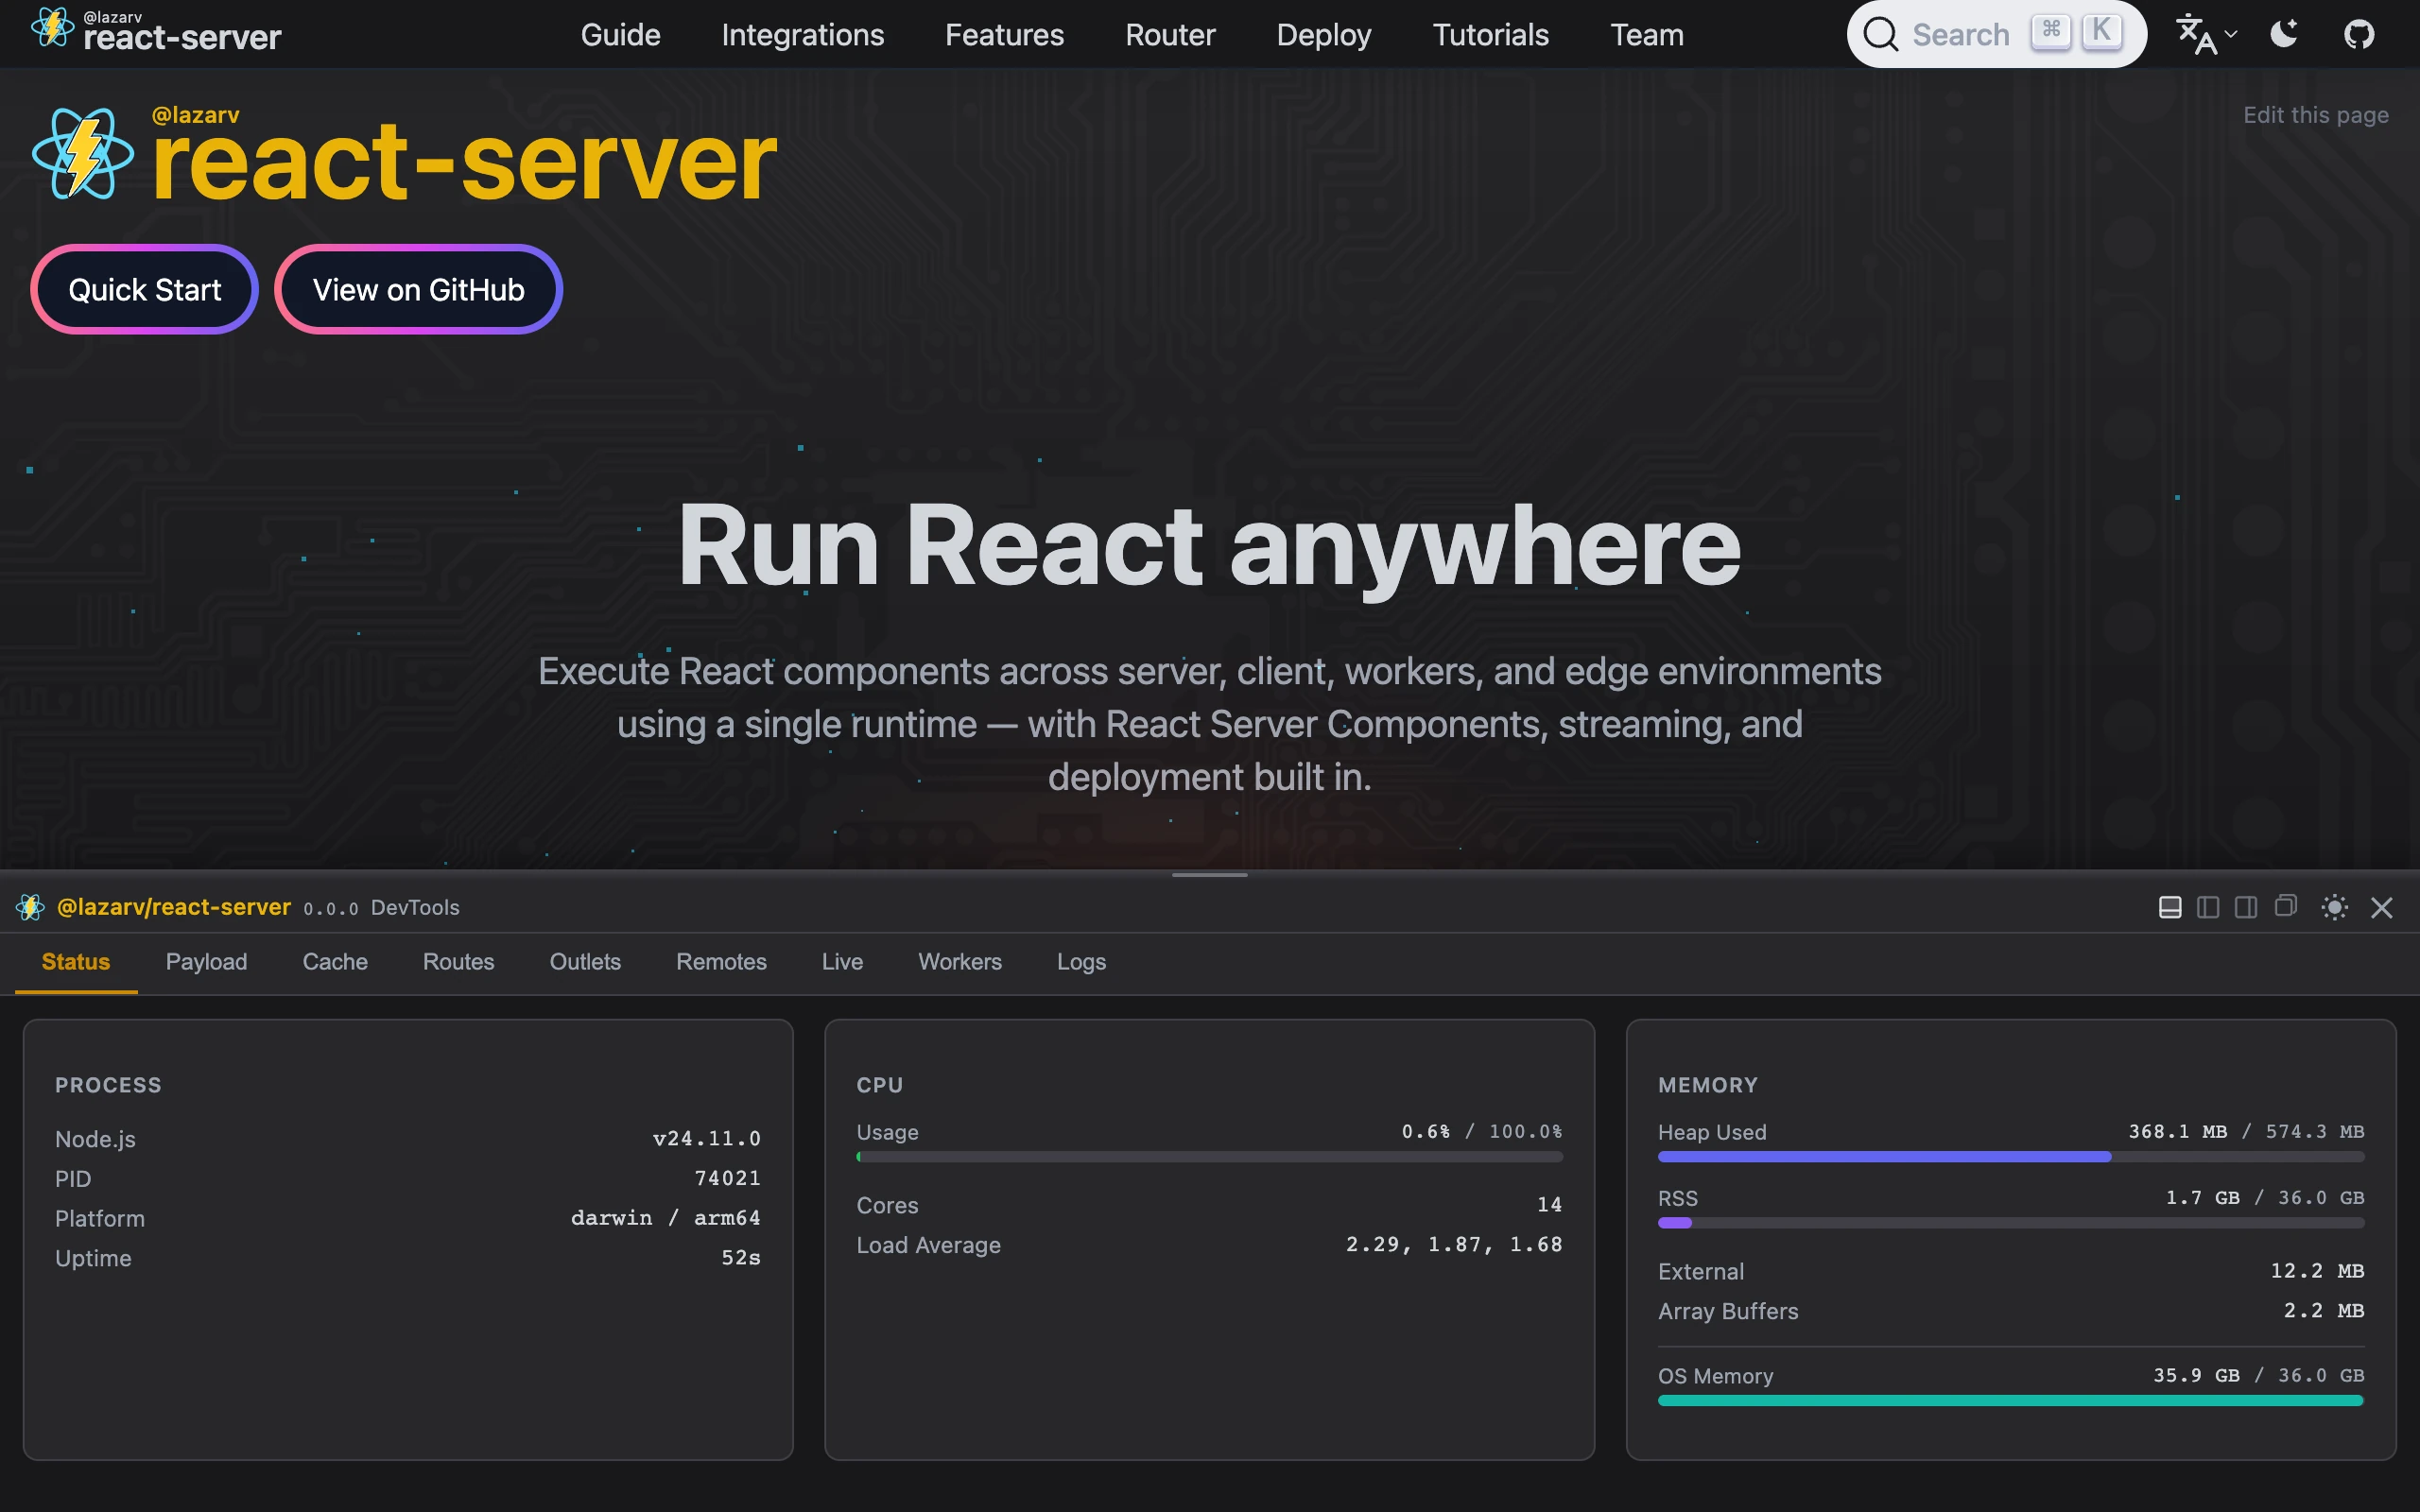Screen dimensions: 2420x1512
Task: Switch to the Workers tab
Action: click(959, 961)
